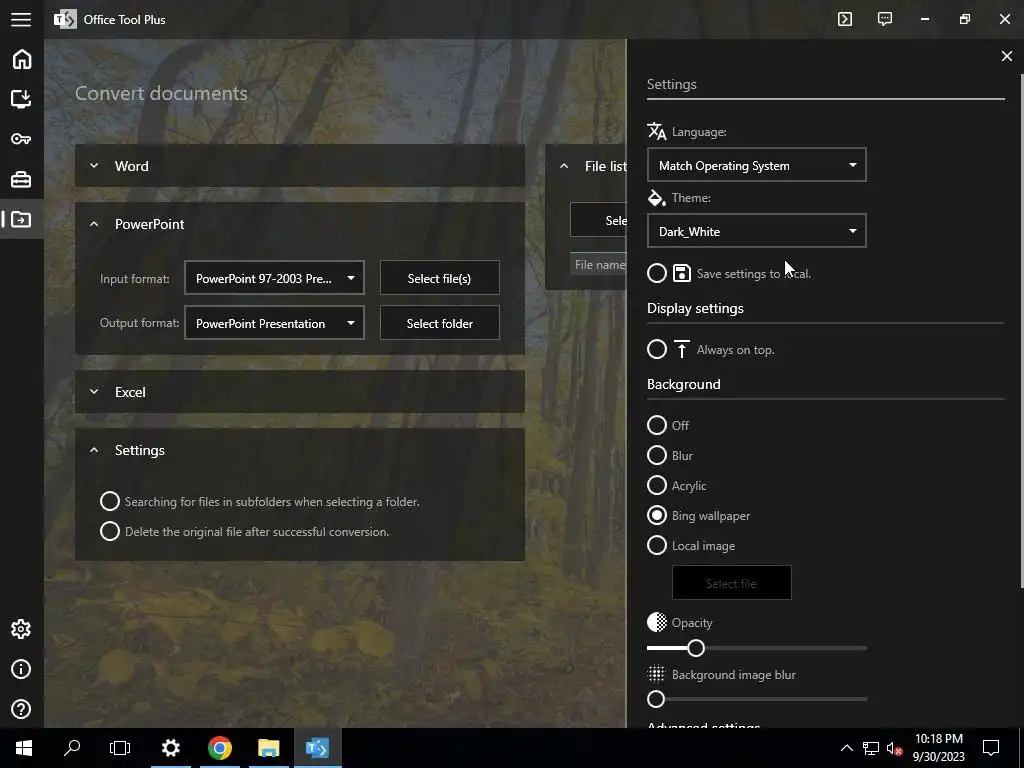Open Windows Settings gear on taskbar

tap(171, 748)
